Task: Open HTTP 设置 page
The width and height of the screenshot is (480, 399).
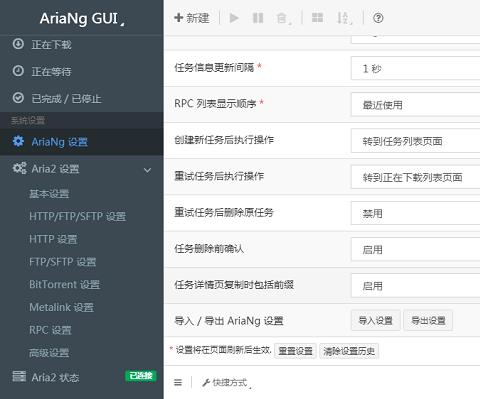Action: [x=53, y=239]
